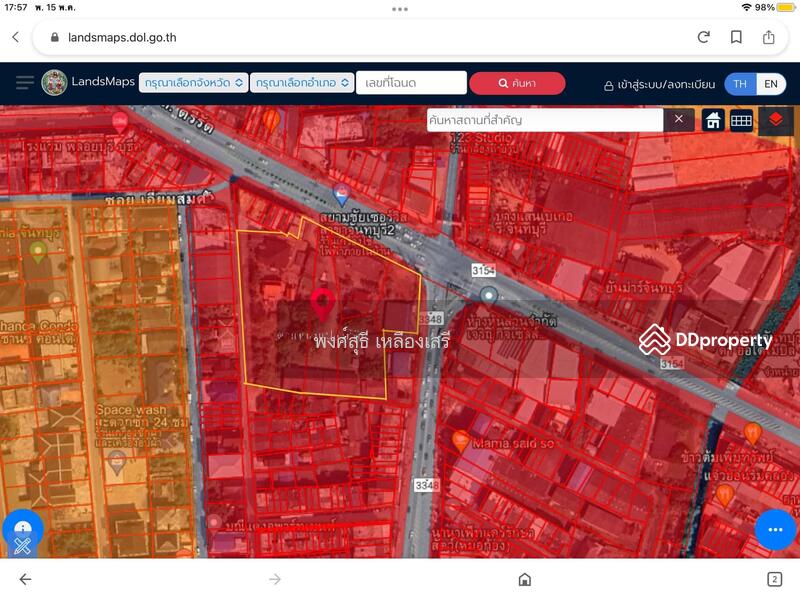
Task: Click the map layers icon
Action: point(775,120)
